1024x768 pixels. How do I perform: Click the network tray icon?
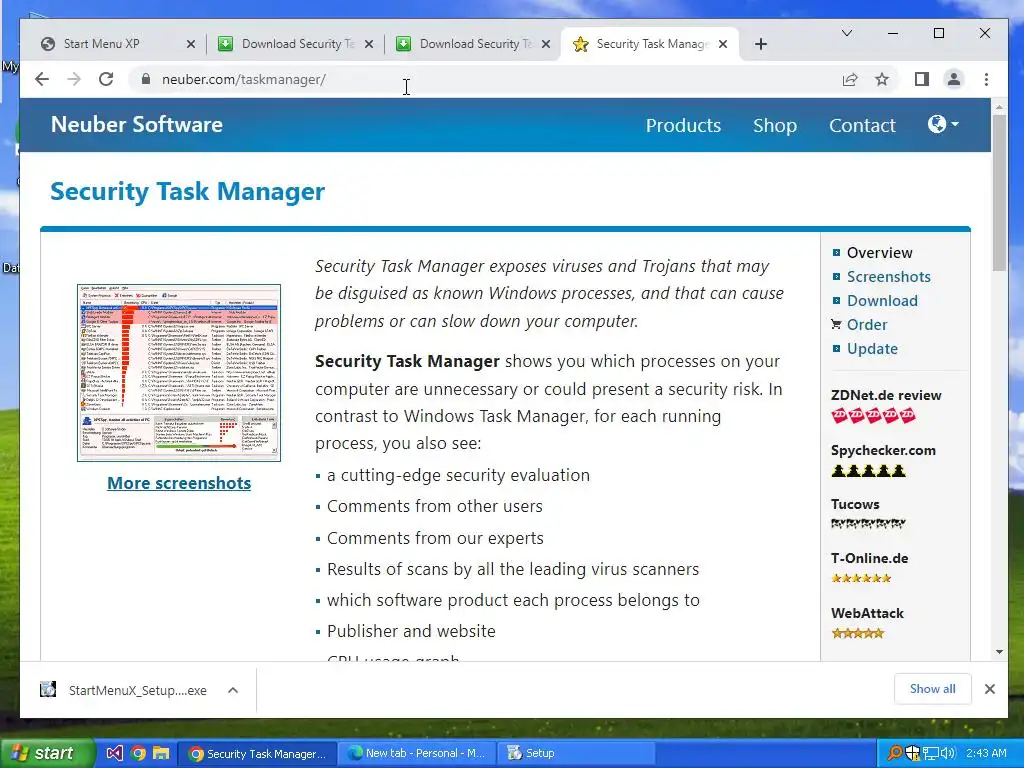coord(930,754)
